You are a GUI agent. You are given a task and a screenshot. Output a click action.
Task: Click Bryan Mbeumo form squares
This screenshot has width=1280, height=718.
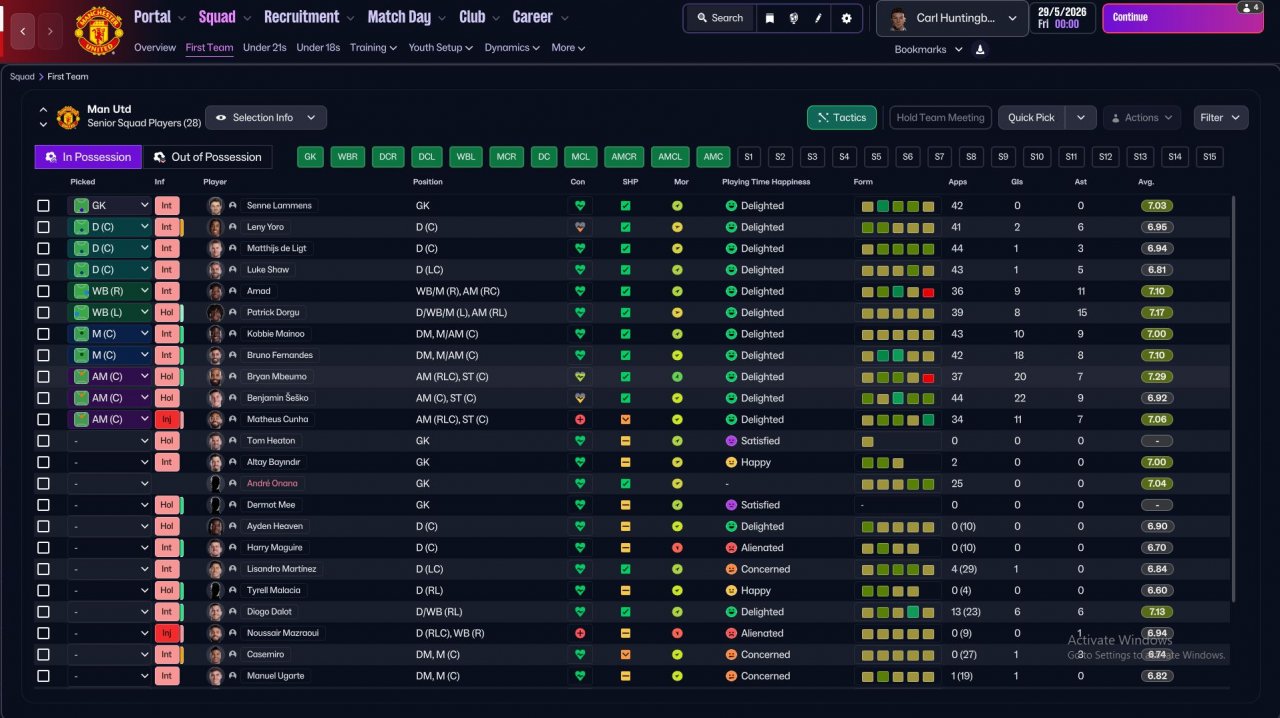click(x=898, y=377)
